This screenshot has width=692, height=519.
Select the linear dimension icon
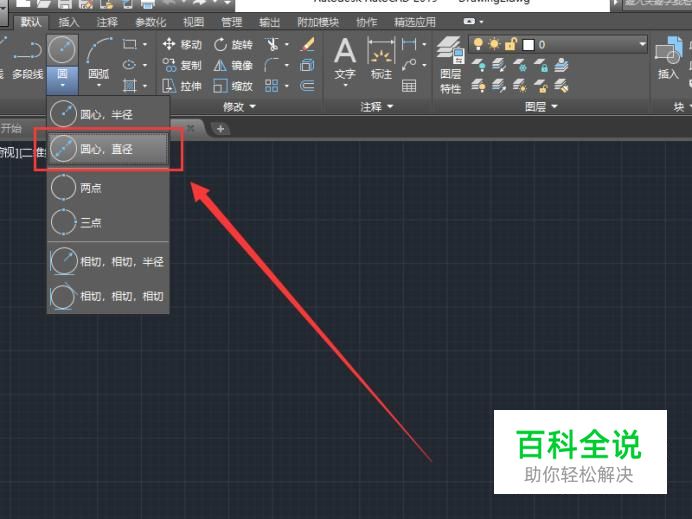(x=409, y=44)
